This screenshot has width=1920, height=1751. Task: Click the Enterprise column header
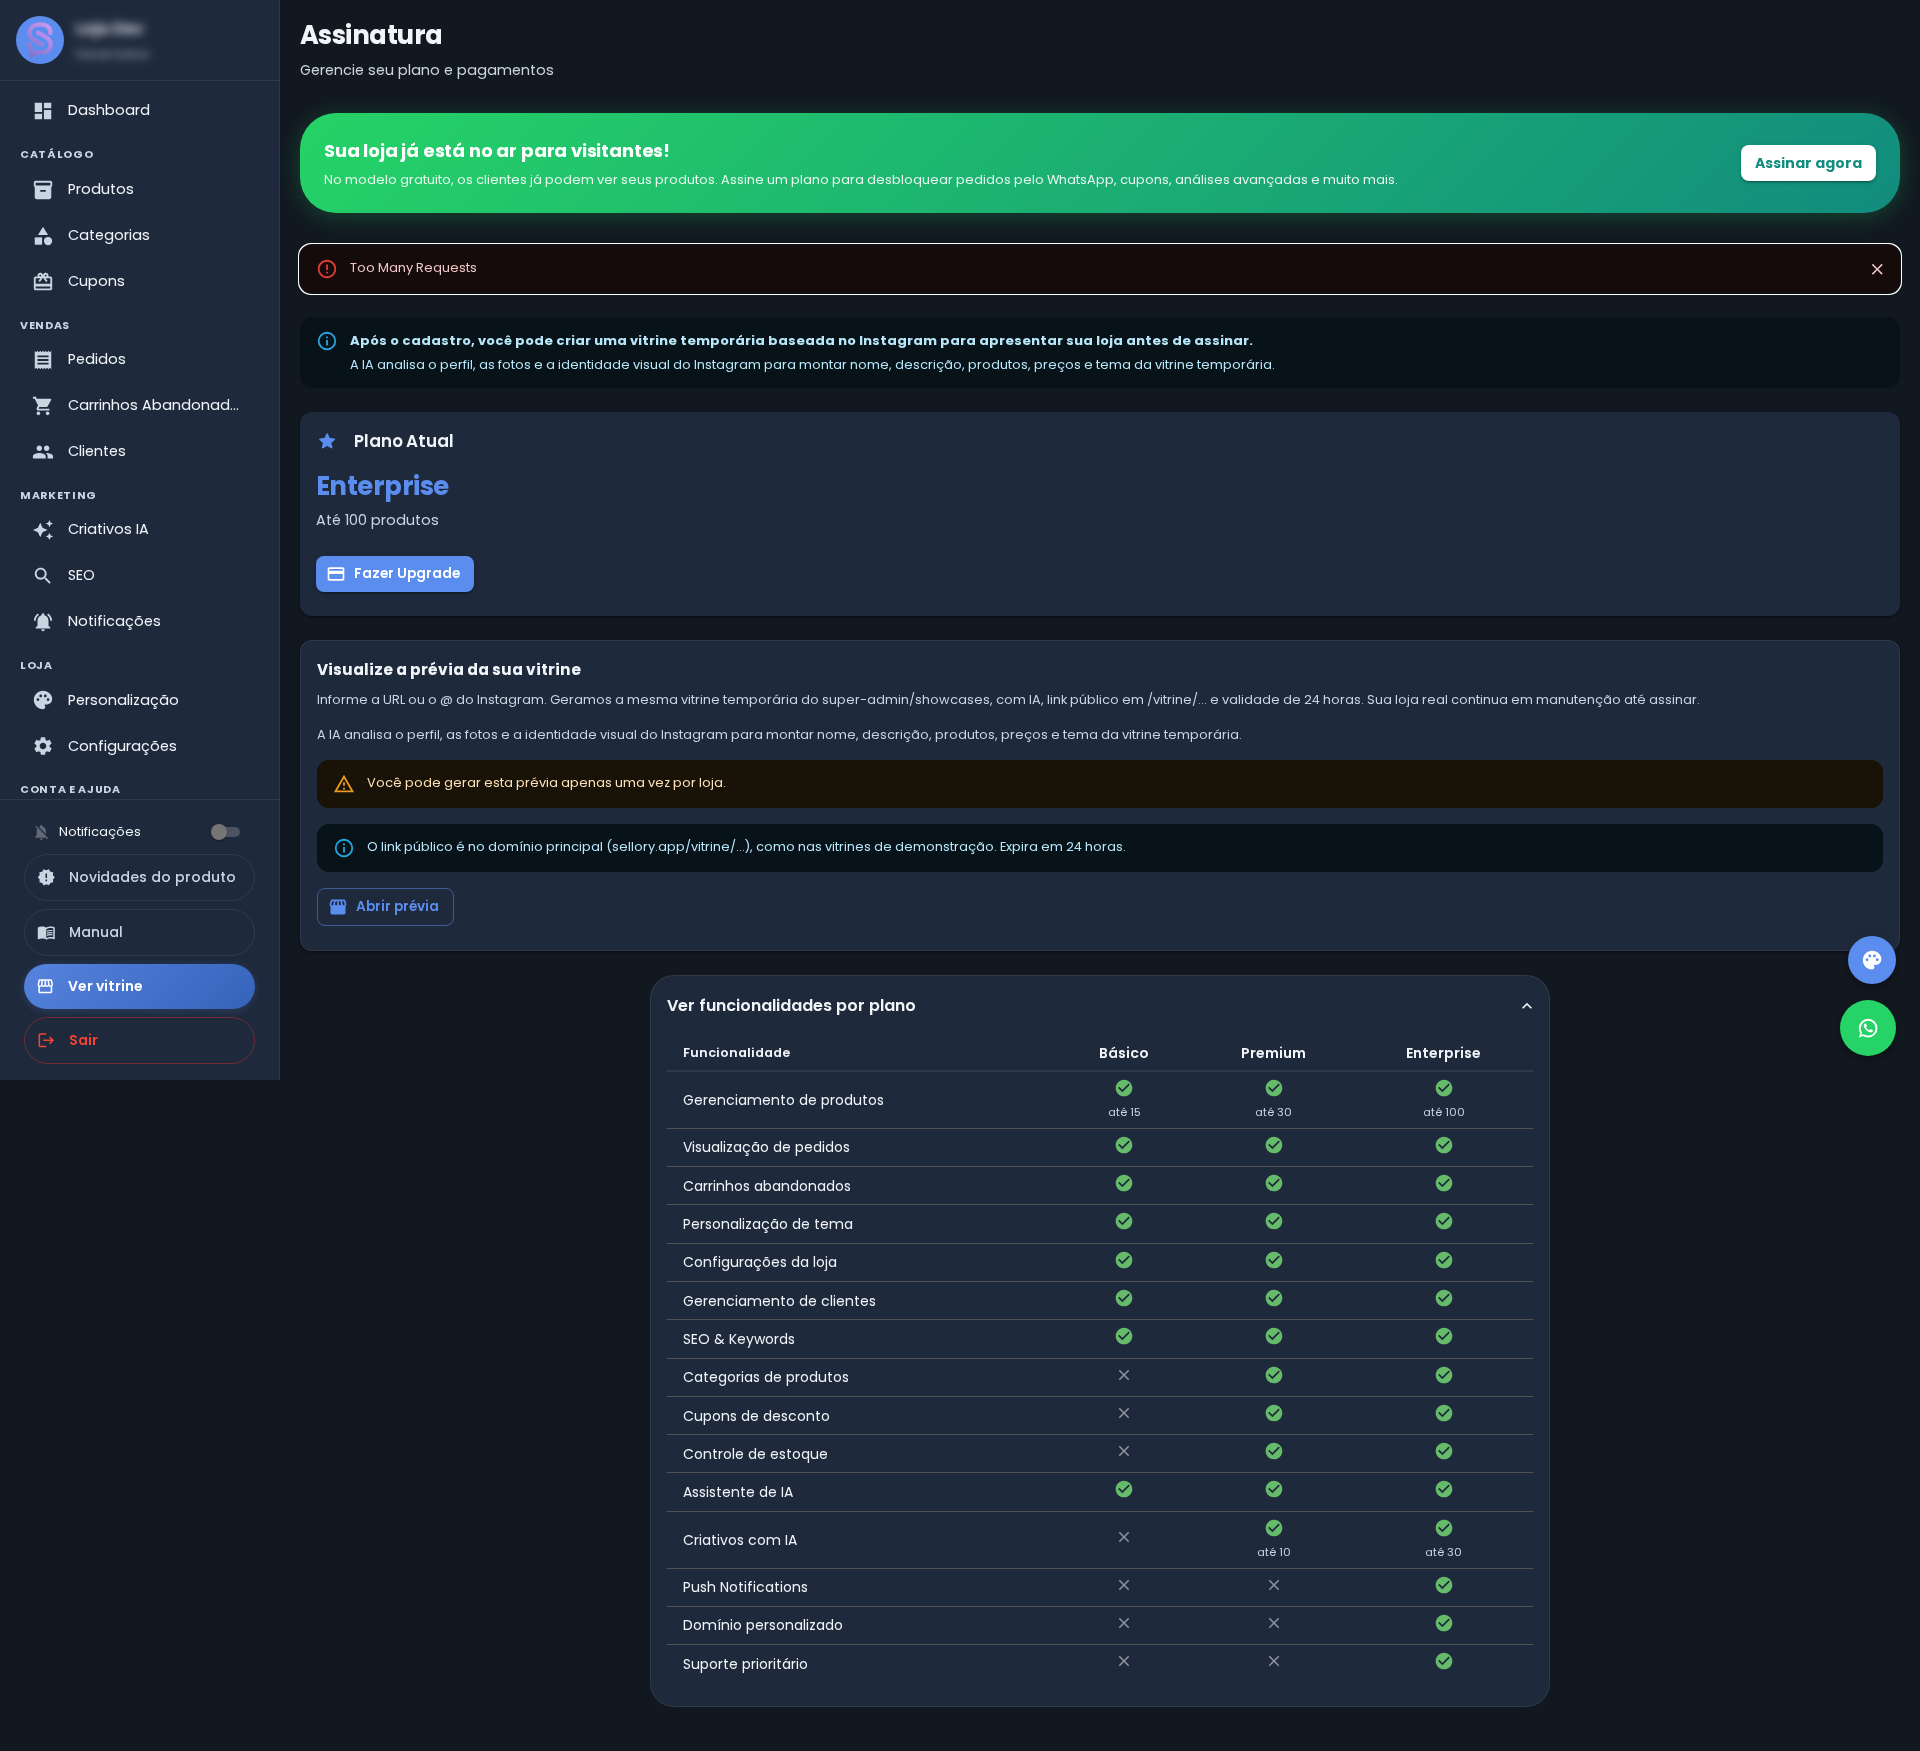pyautogui.click(x=1443, y=1053)
